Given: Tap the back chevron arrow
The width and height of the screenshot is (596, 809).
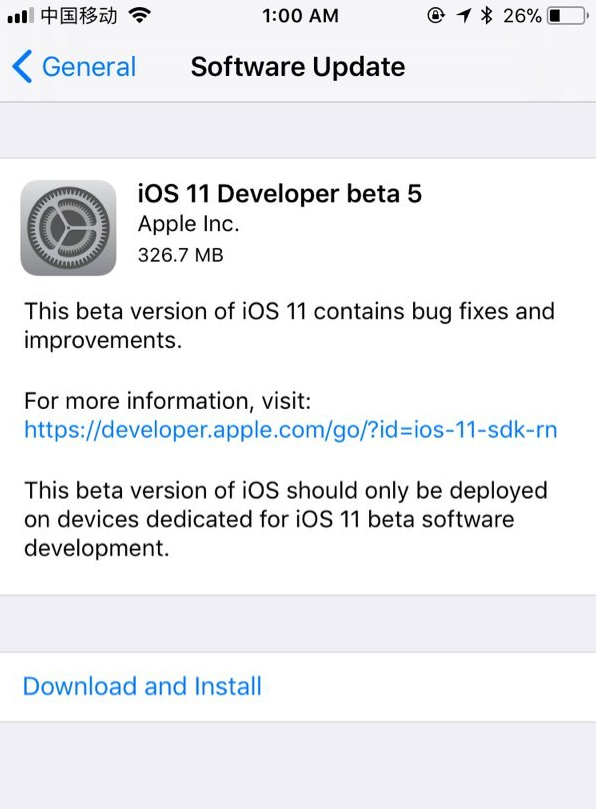Looking at the screenshot, I should click(22, 67).
